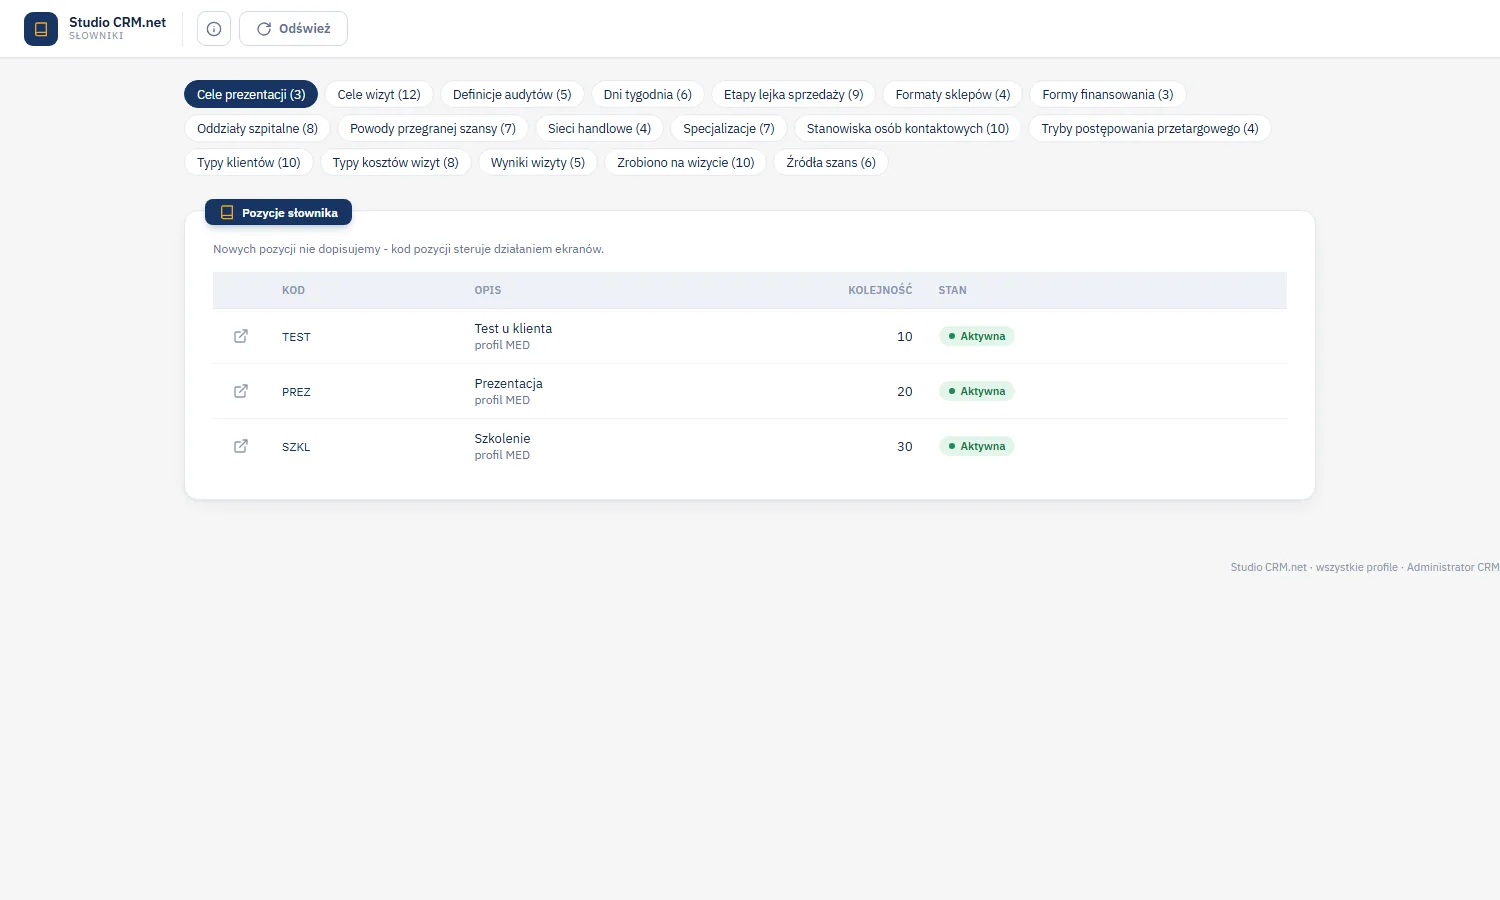Select the Cele prezentacji (3) tab

coord(251,94)
